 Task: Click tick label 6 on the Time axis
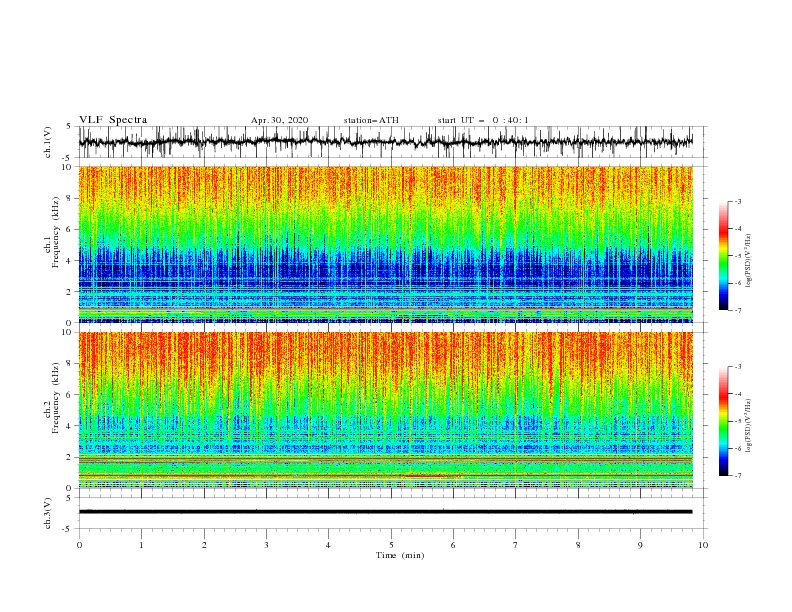click(x=453, y=545)
